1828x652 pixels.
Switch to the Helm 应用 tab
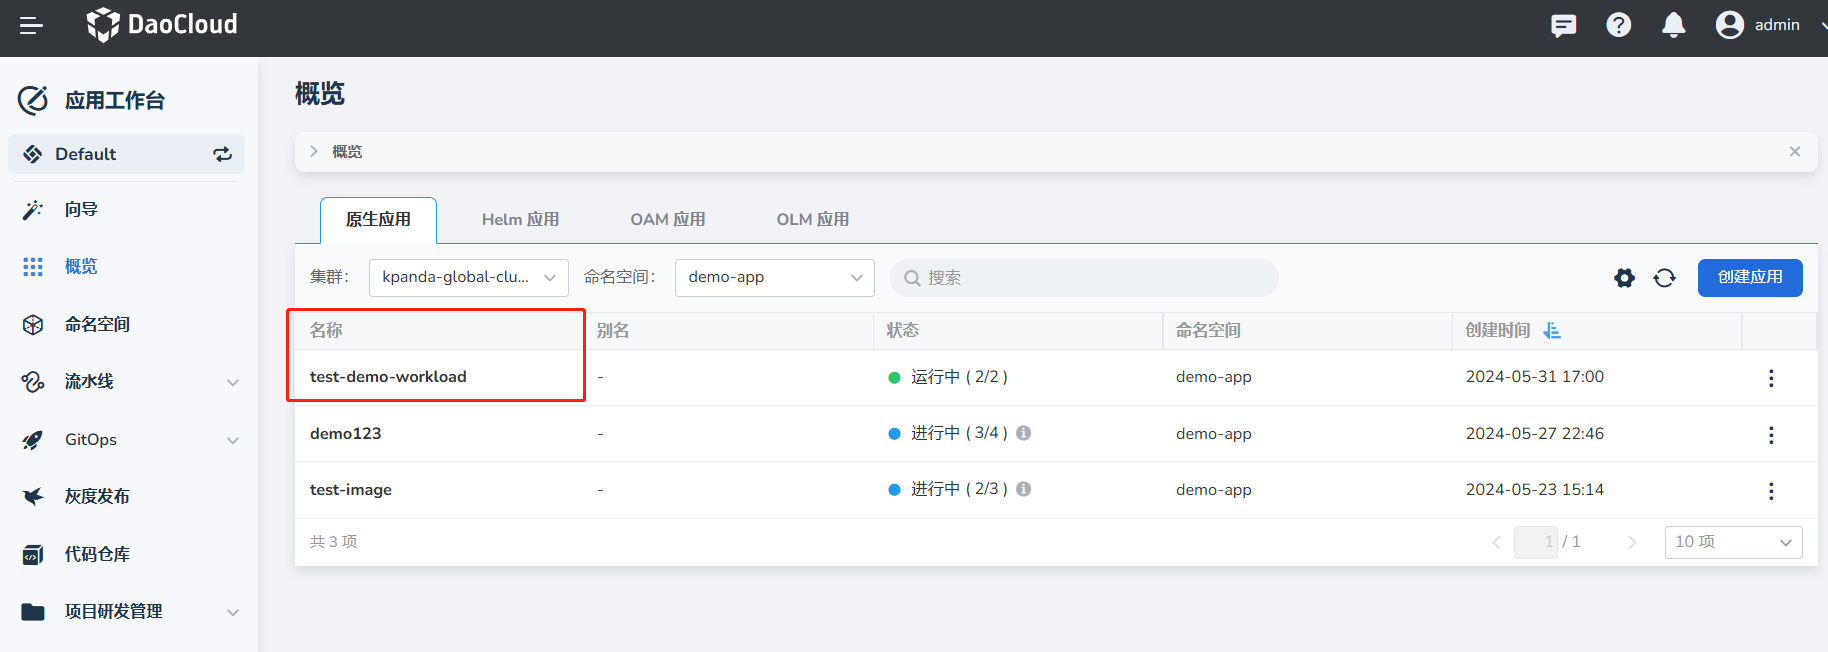tap(520, 220)
